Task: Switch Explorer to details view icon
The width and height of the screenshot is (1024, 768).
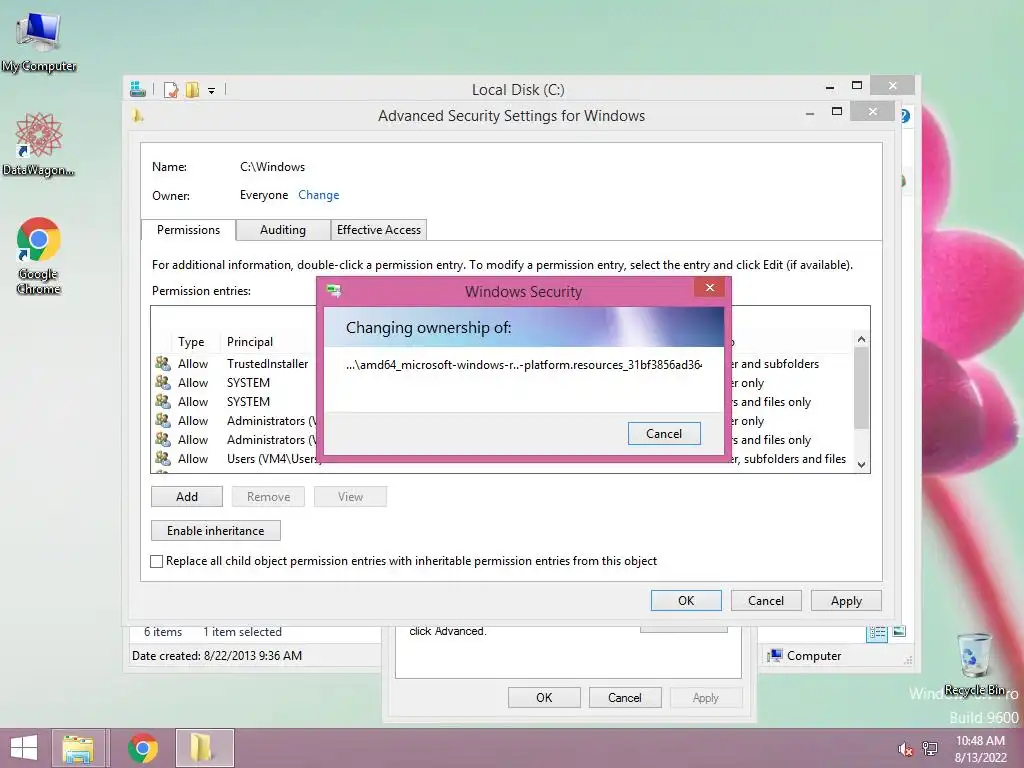Action: (x=877, y=632)
